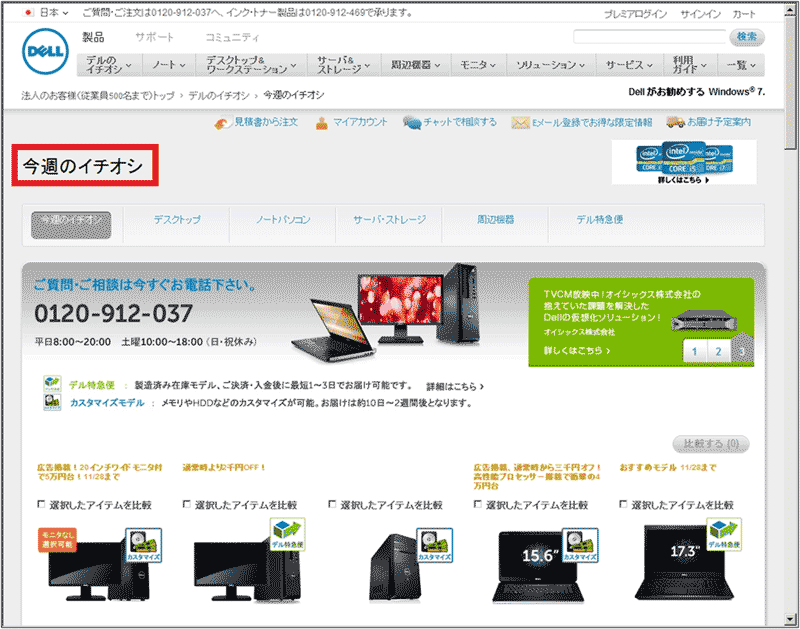Click the page scrollbar down arrow
The image size is (800, 629).
click(791, 619)
